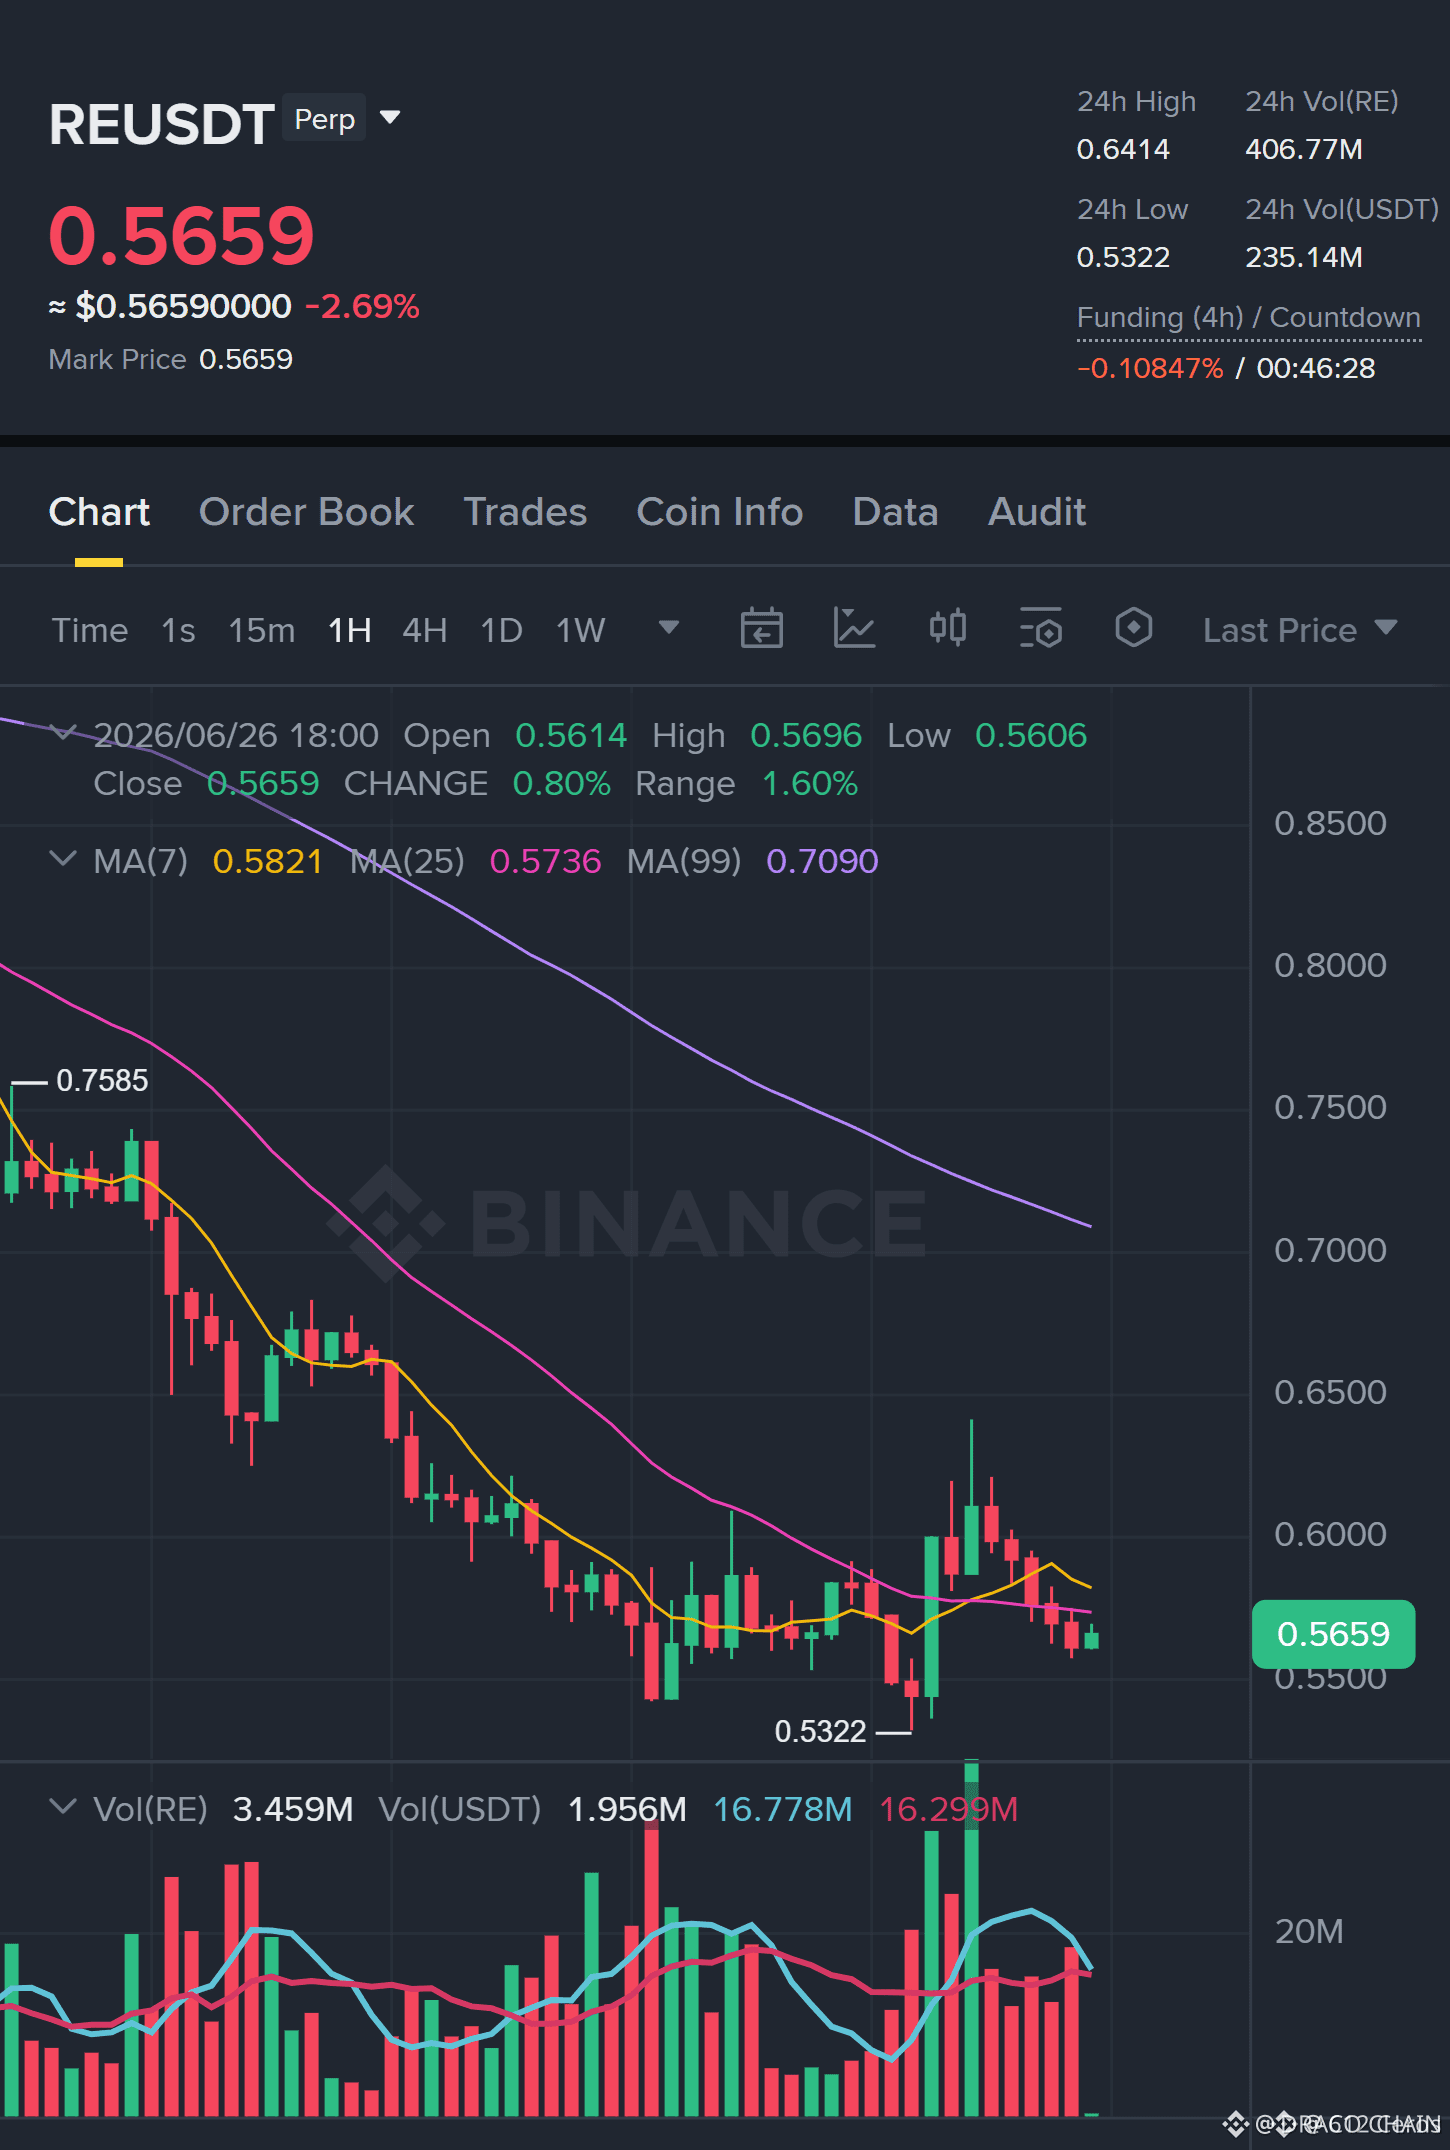Switch to the Chart tab
1450x2150 pixels.
(99, 512)
